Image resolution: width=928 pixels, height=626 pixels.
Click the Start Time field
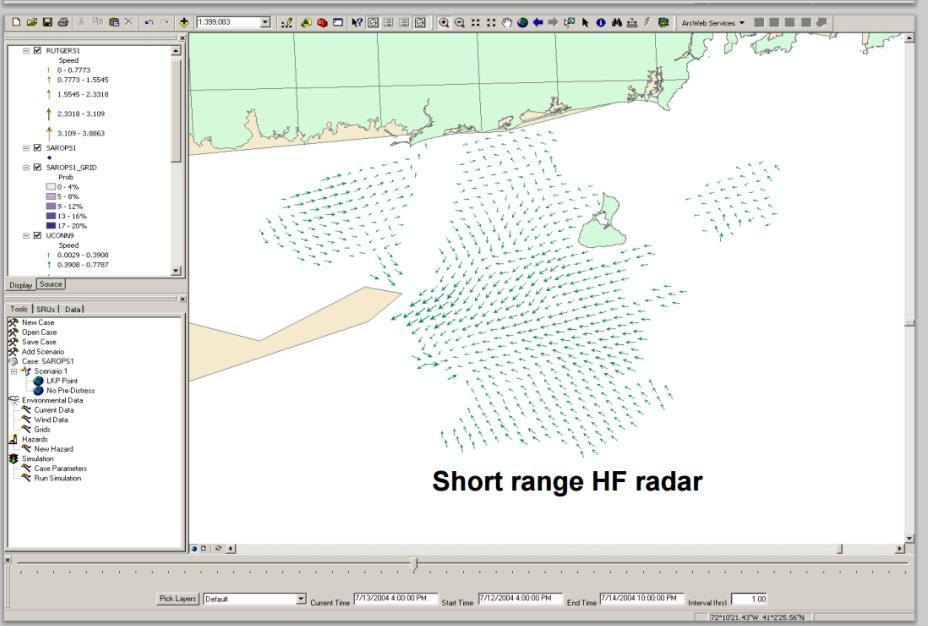point(520,599)
